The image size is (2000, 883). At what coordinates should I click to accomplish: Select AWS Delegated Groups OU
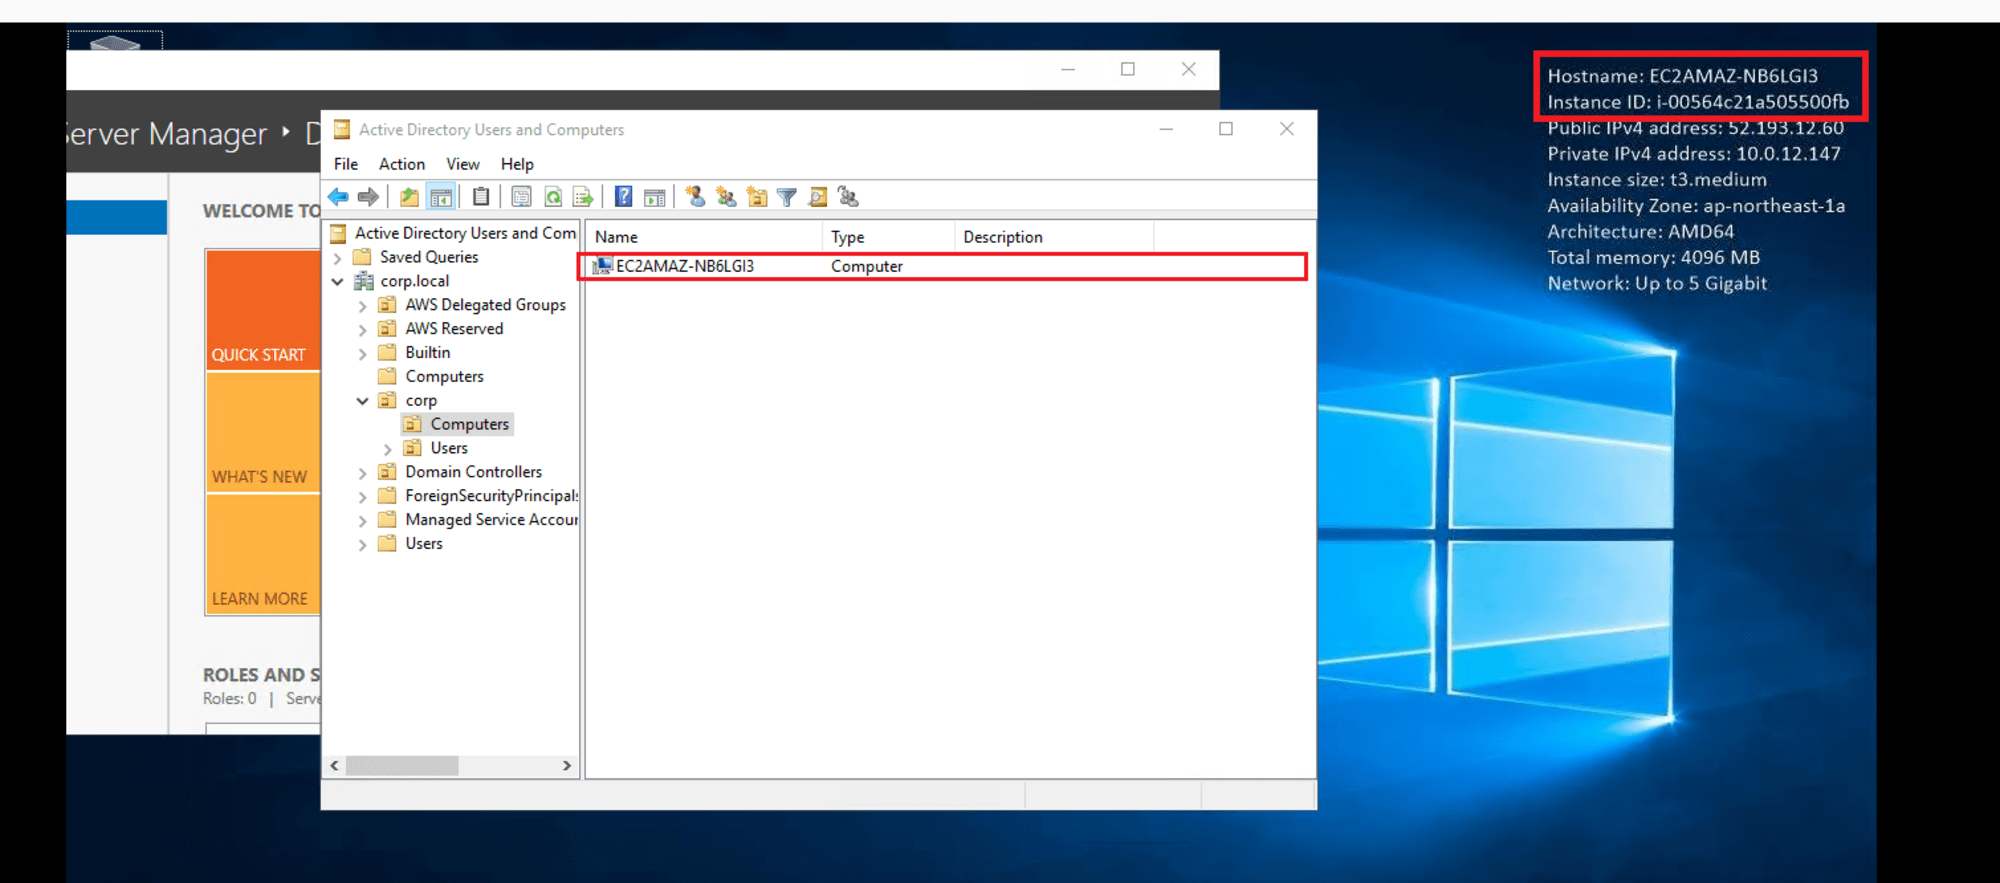click(485, 305)
